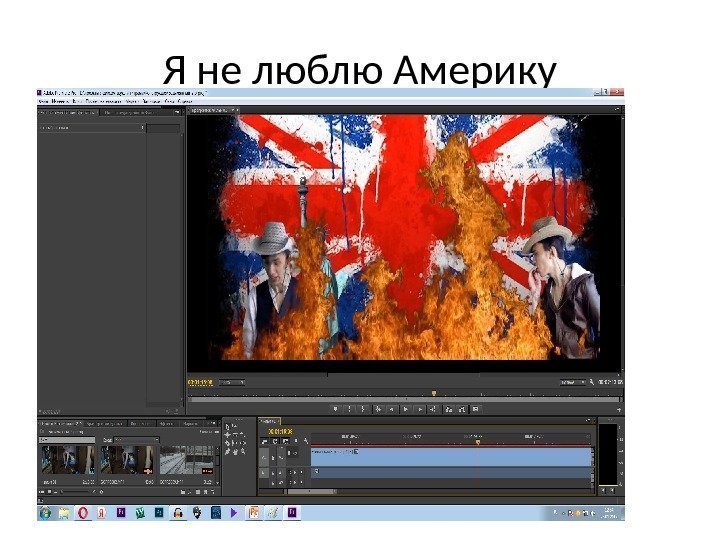
Task: Click the timeline horizontal zoom scrollbar
Action: [x=309, y=491]
